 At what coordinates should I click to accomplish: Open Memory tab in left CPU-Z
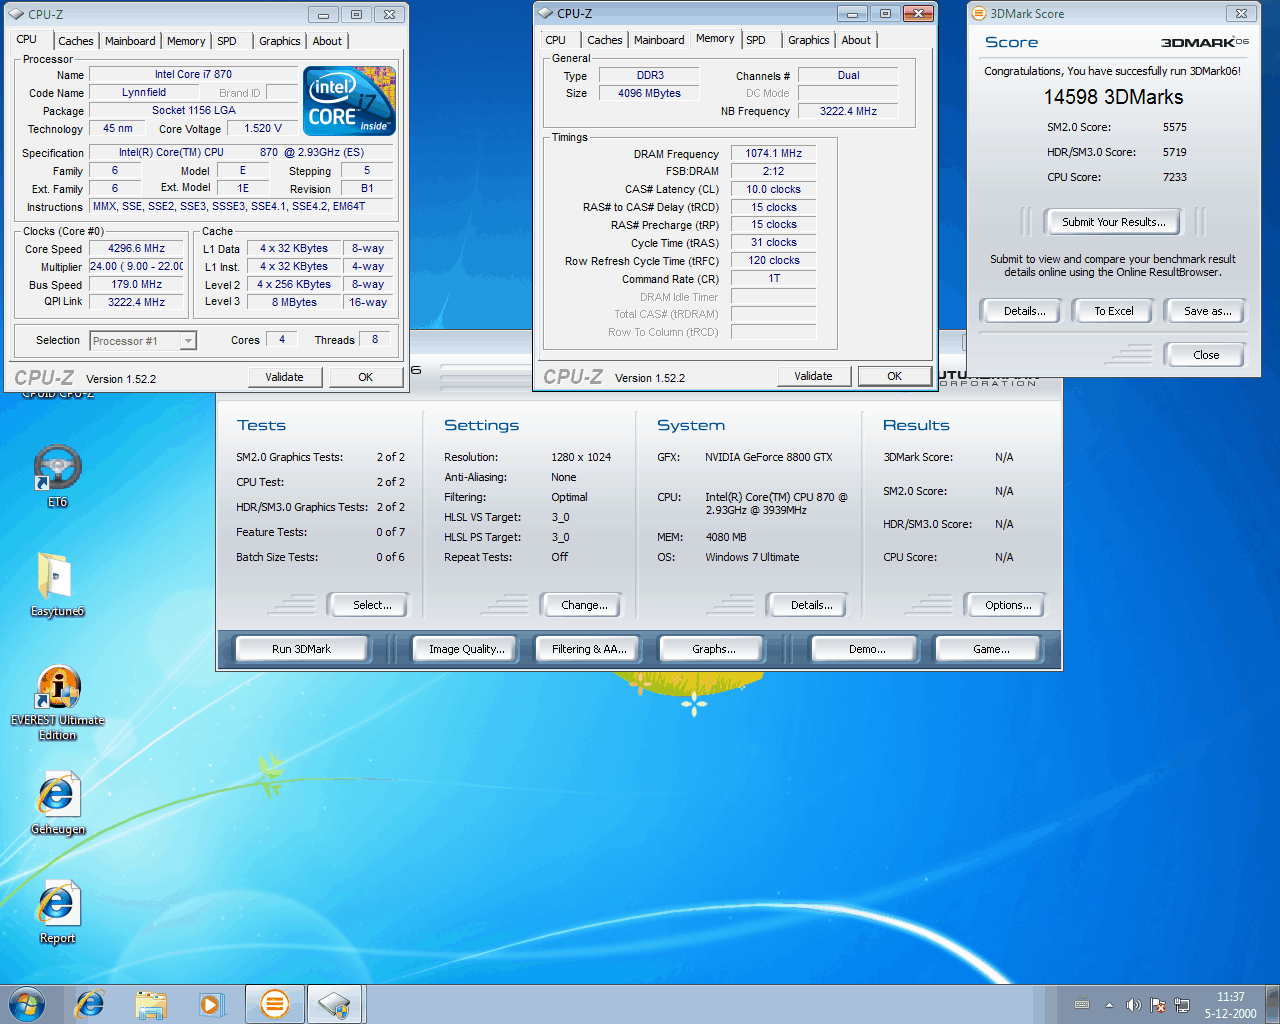(186, 41)
